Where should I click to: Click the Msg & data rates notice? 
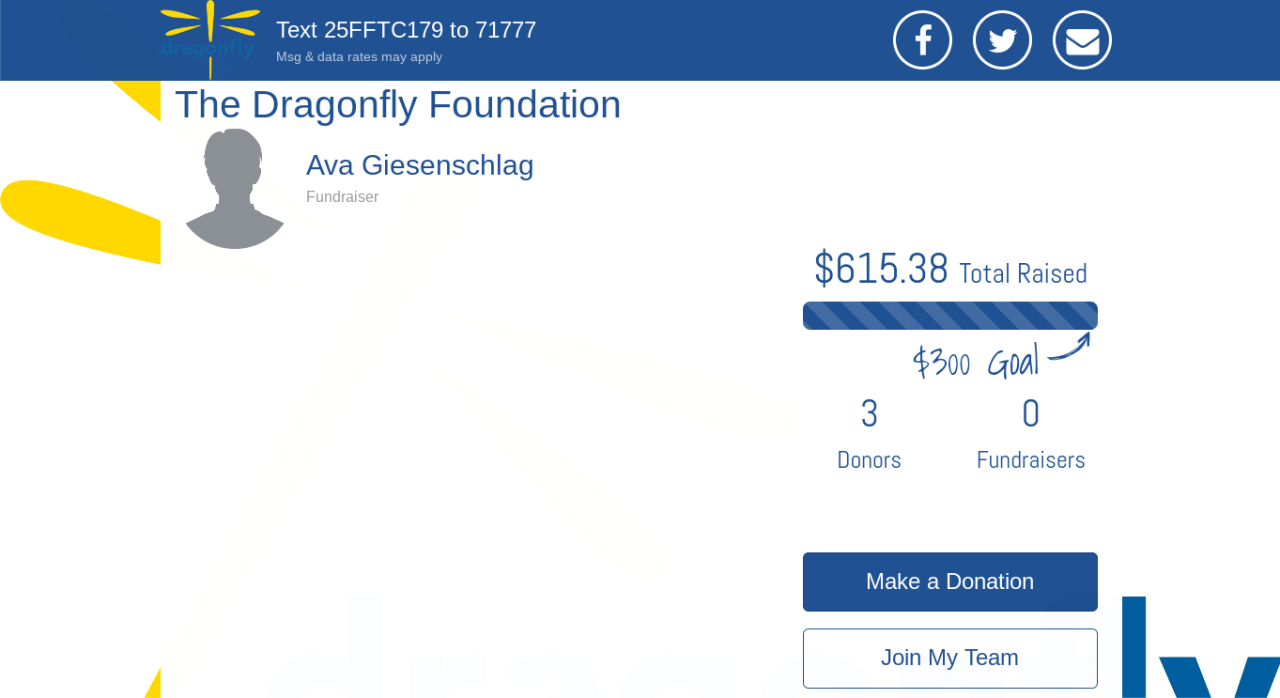[x=359, y=57]
